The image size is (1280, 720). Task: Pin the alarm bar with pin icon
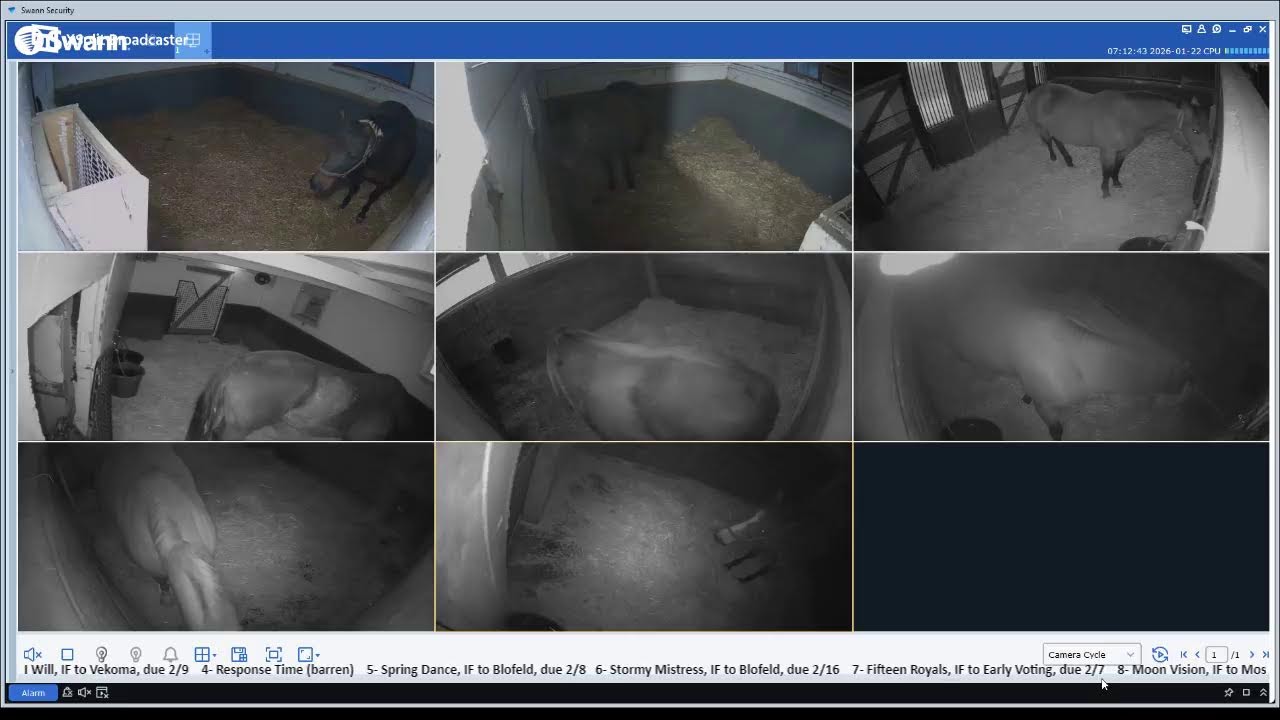coord(1229,692)
